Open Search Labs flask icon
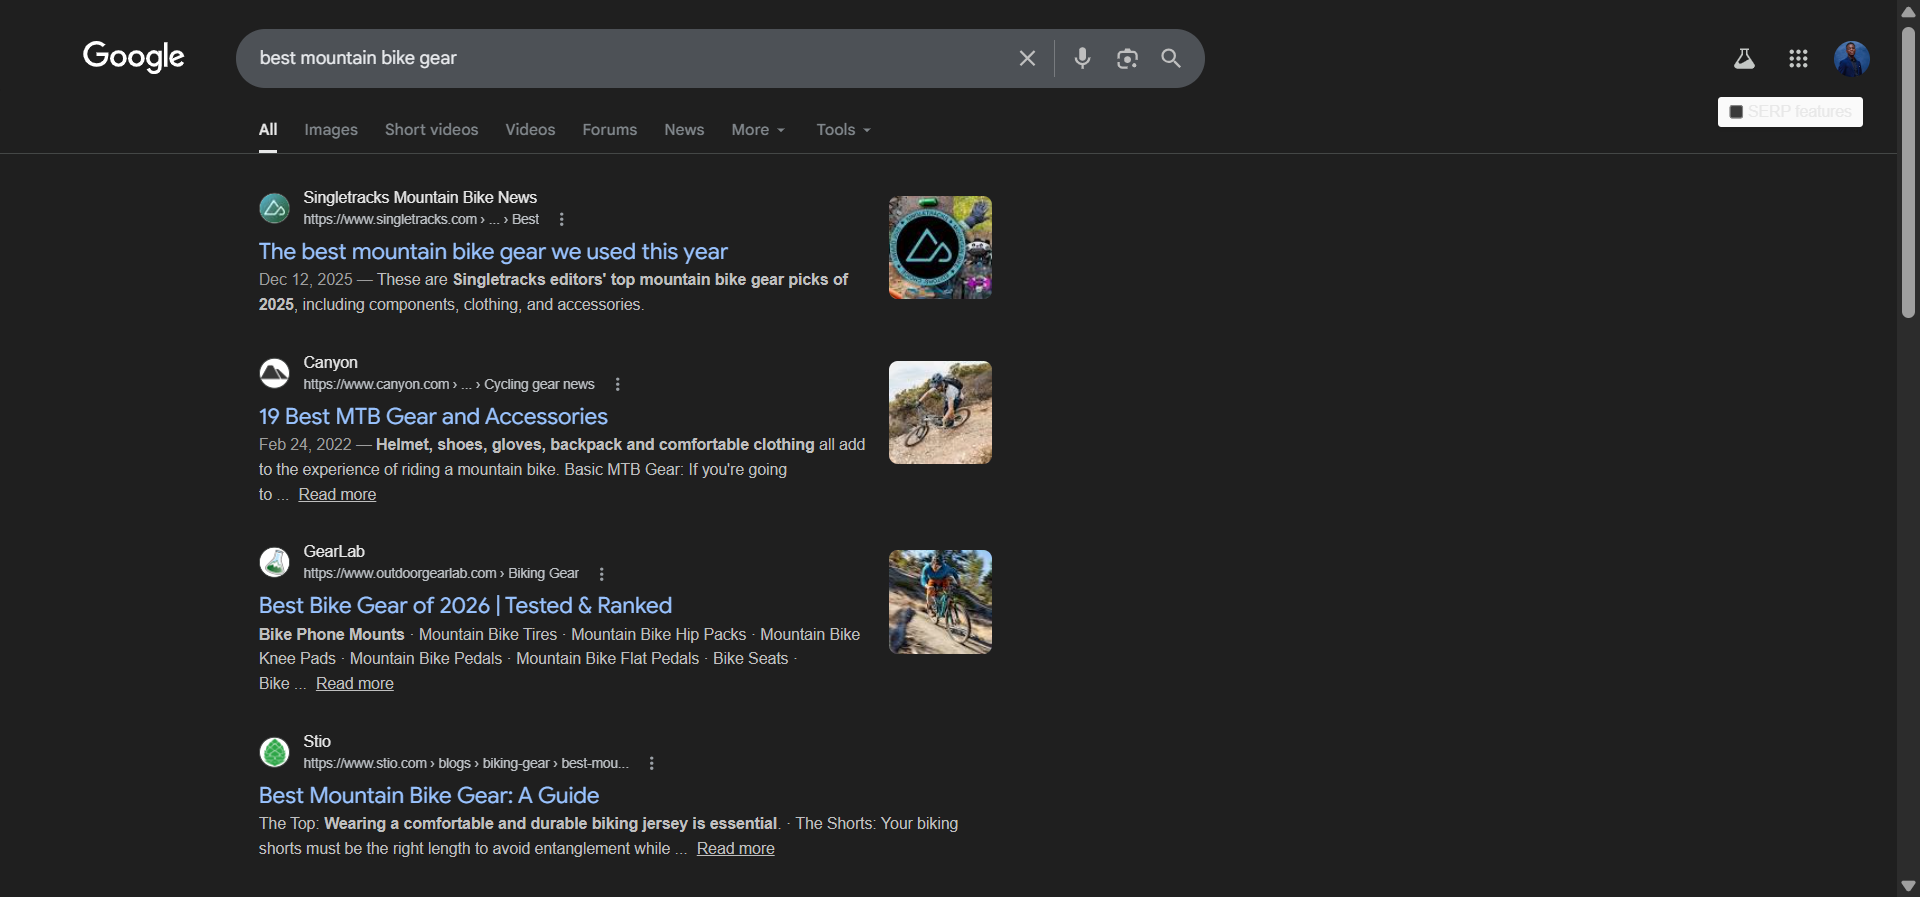The image size is (1920, 897). pyautogui.click(x=1744, y=59)
